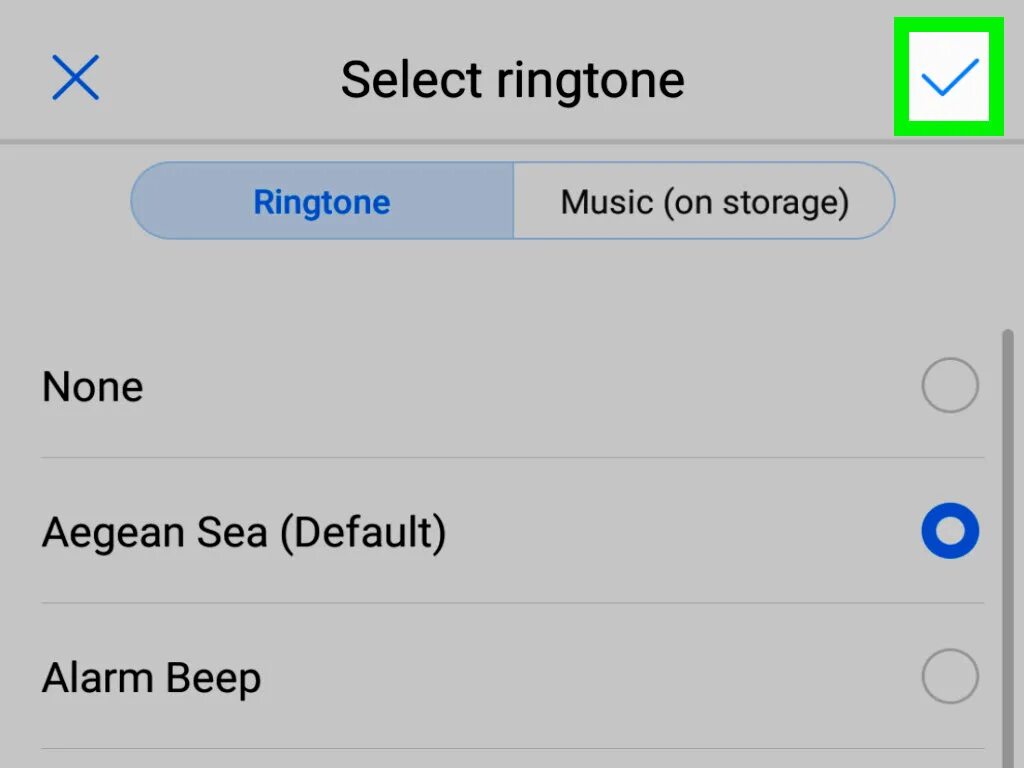This screenshot has width=1024, height=768.
Task: Close the ringtone picker without saving
Action: coord(76,78)
